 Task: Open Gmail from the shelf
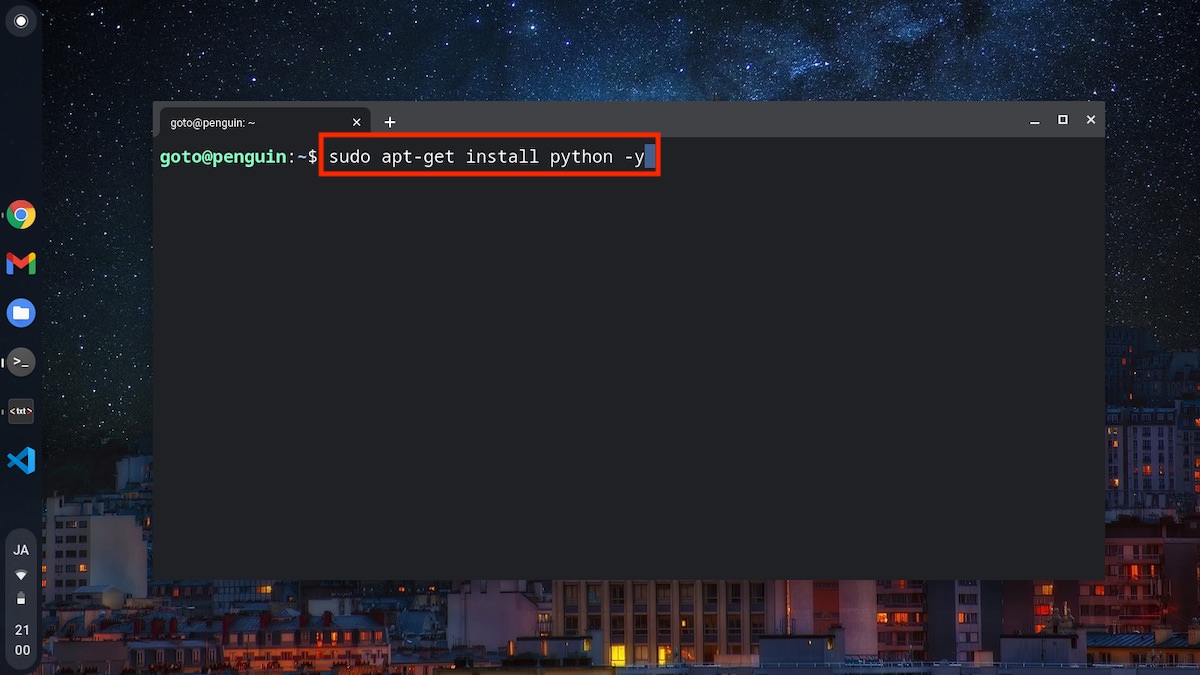(x=21, y=264)
